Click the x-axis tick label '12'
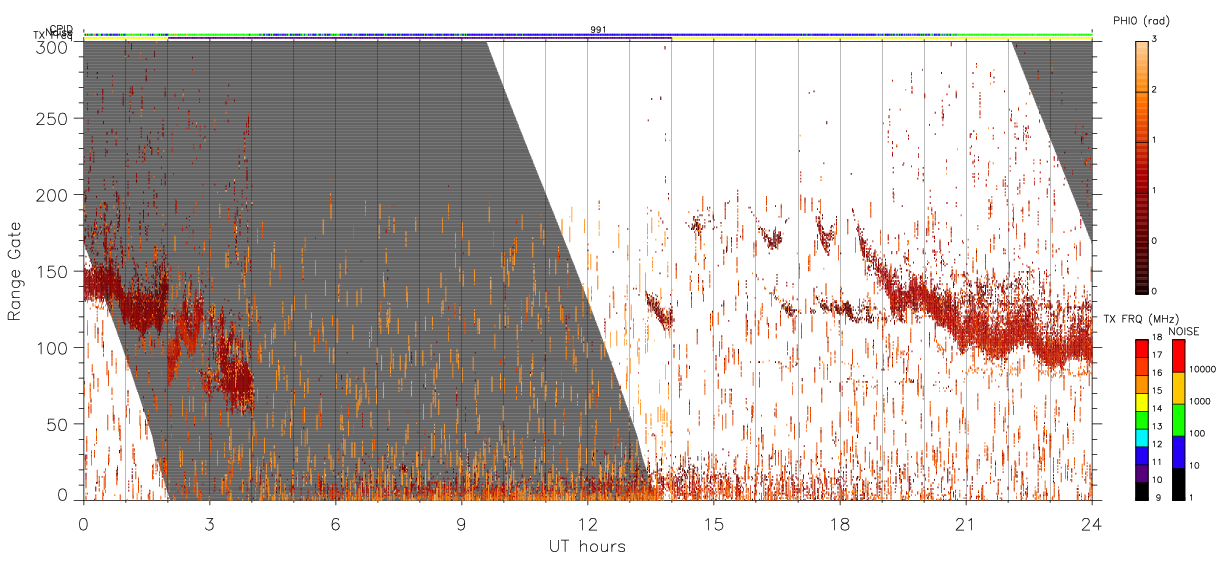 (x=588, y=524)
